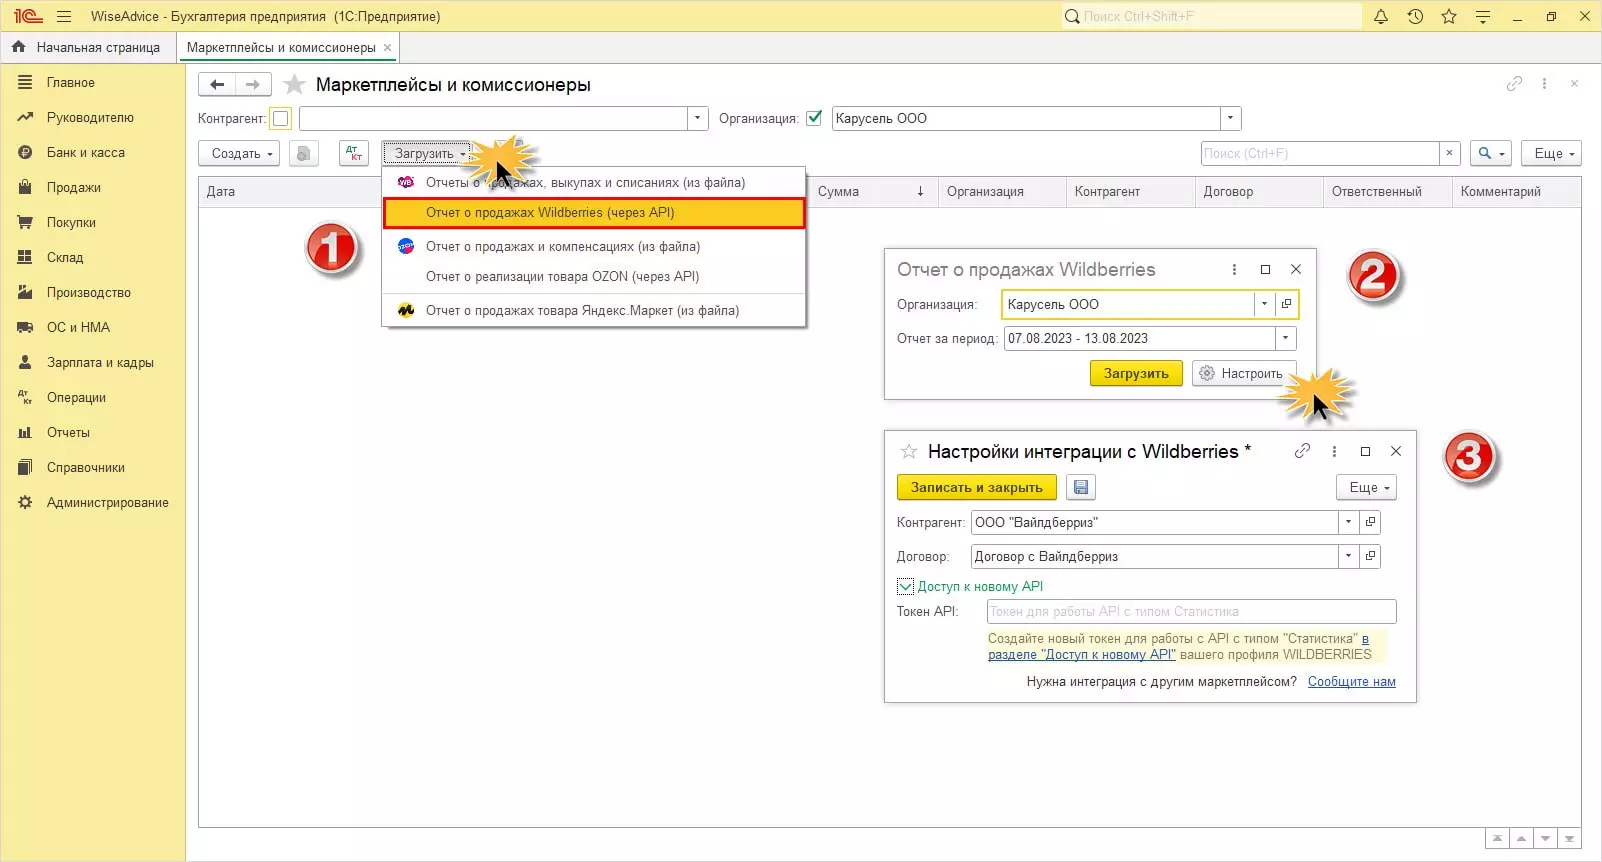Open the ОС и НМА sidebar section
The height and width of the screenshot is (862, 1602).
[93, 328]
